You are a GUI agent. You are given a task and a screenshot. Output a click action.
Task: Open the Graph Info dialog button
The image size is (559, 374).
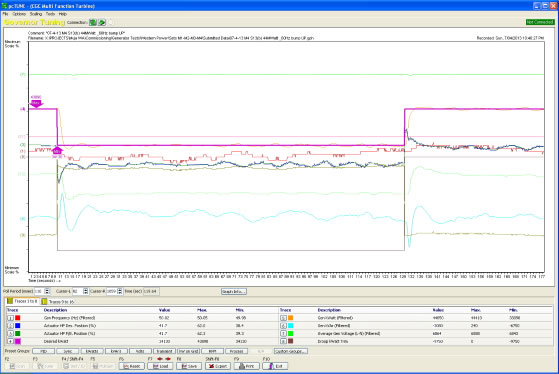pos(234,292)
